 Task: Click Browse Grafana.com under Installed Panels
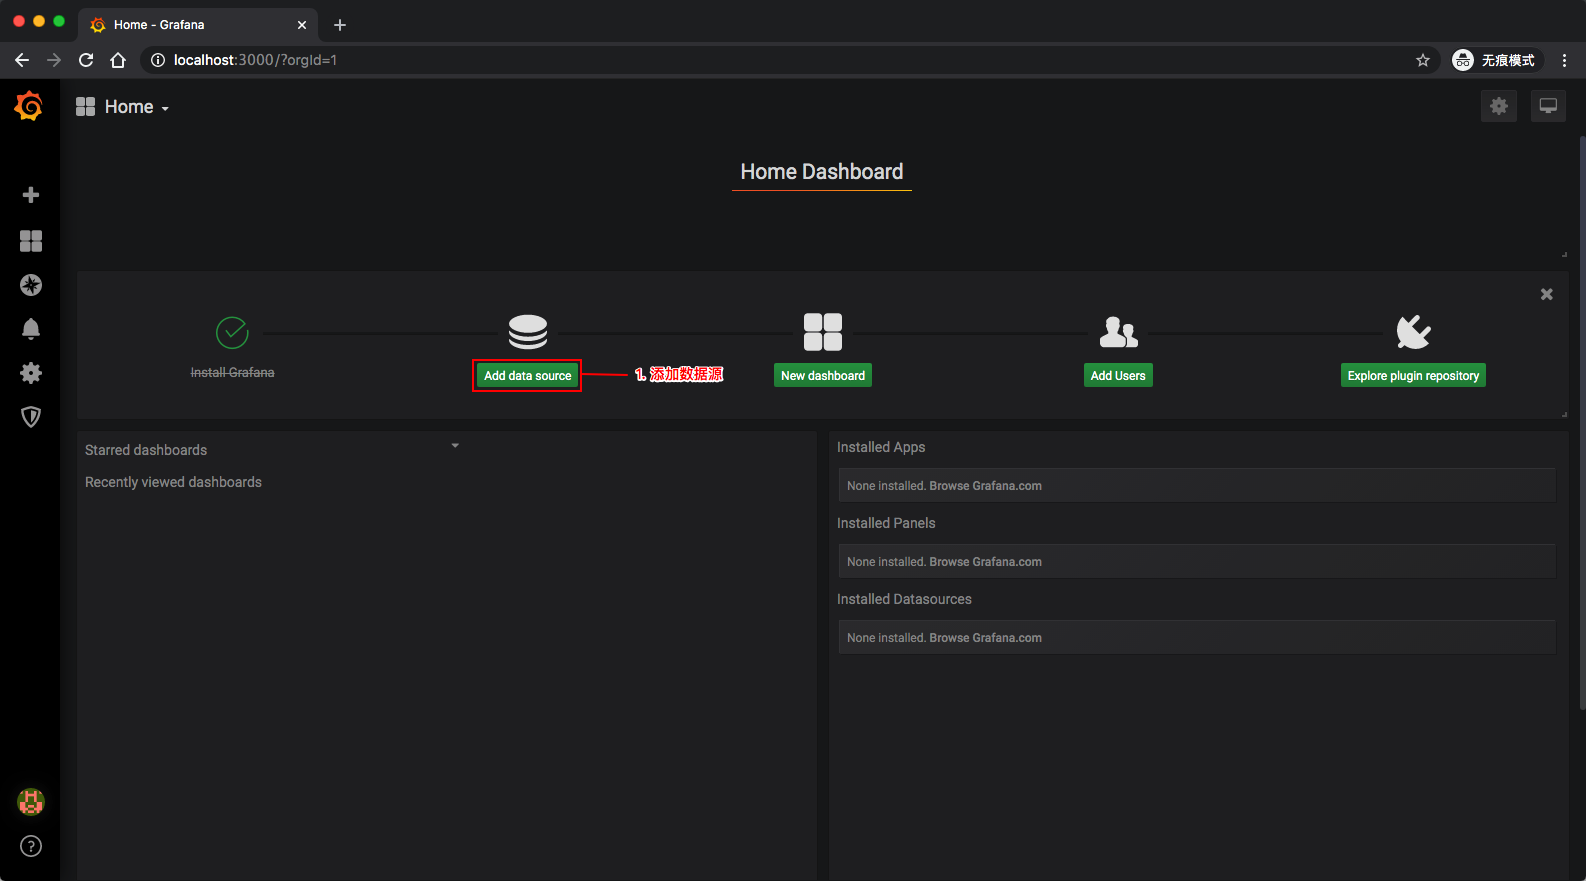tap(986, 562)
